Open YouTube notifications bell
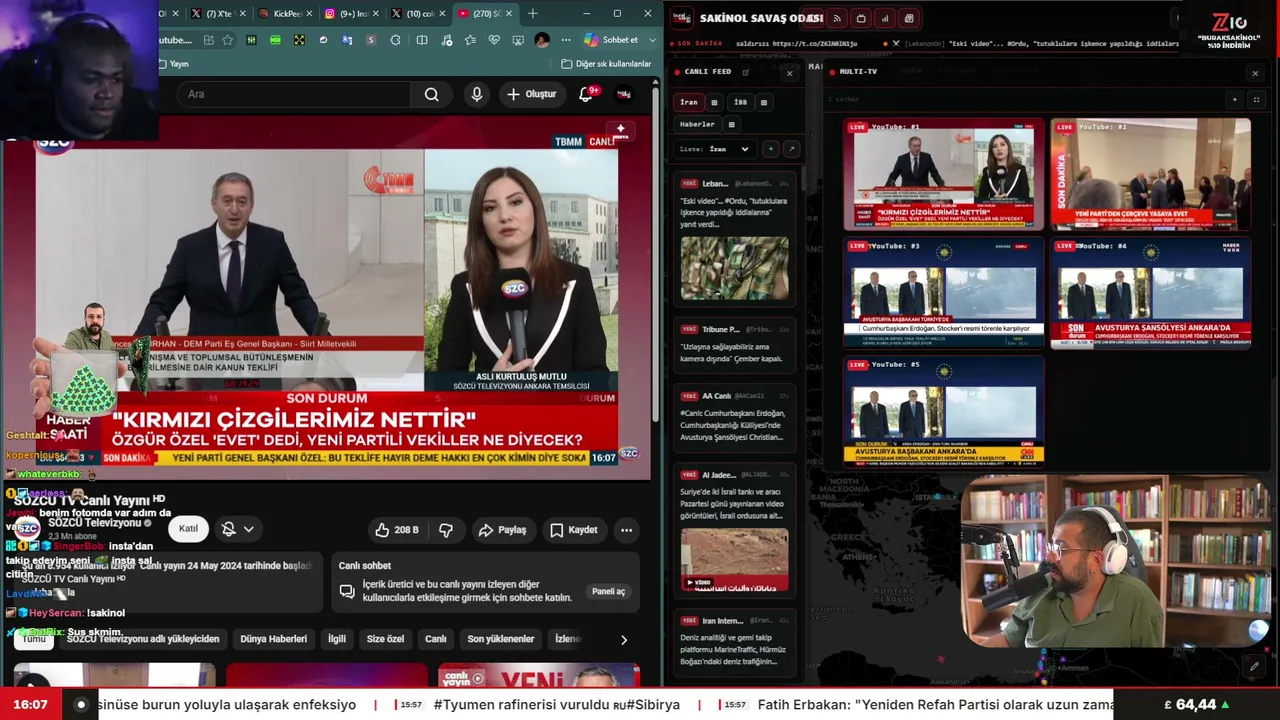This screenshot has width=1280, height=720. pos(586,94)
